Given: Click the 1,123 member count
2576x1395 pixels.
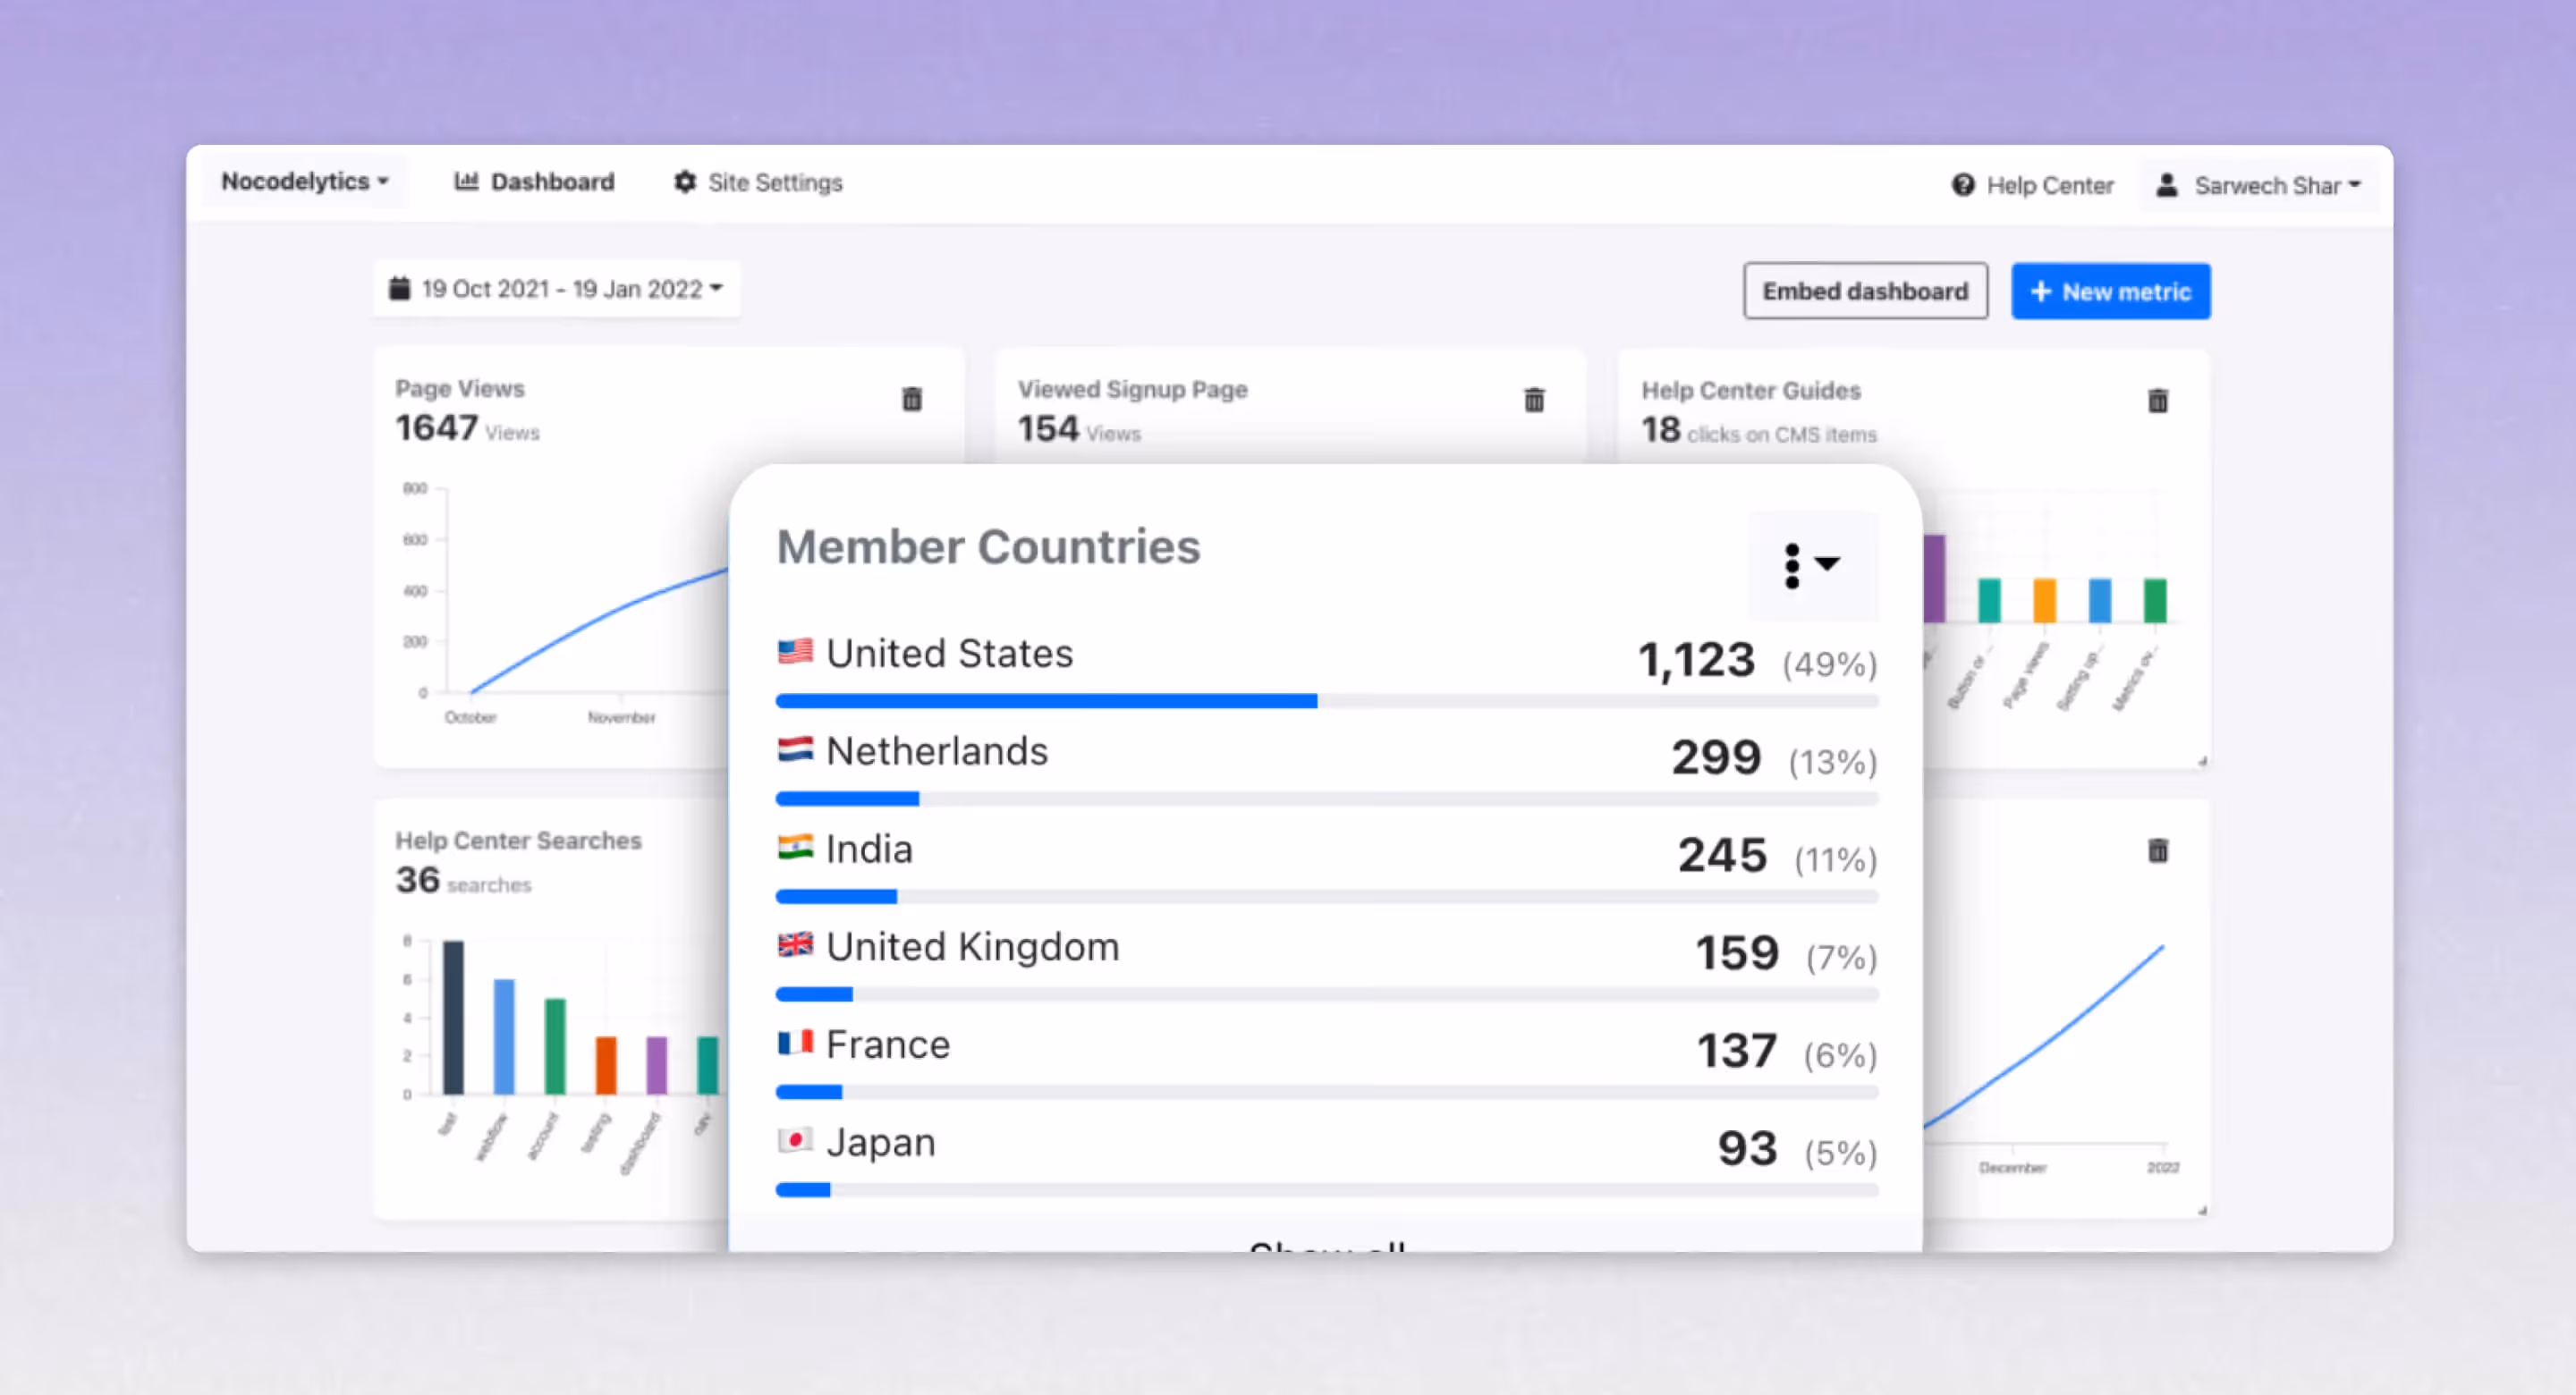Looking at the screenshot, I should point(1695,660).
